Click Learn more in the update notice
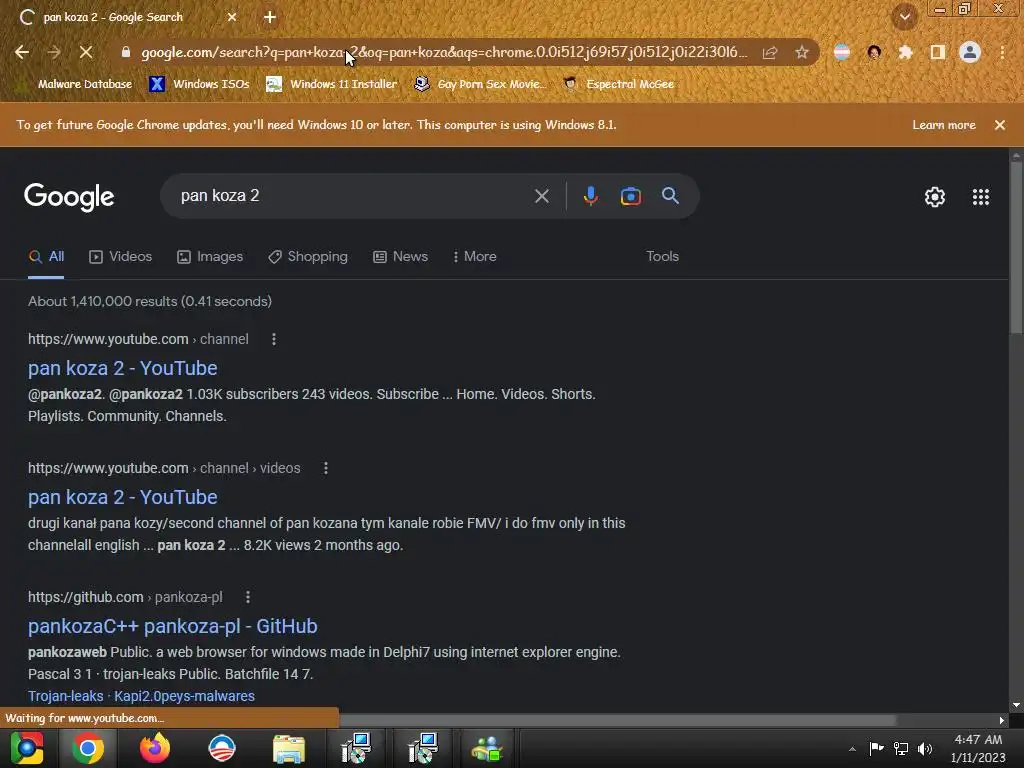This screenshot has width=1024, height=768. 944,125
